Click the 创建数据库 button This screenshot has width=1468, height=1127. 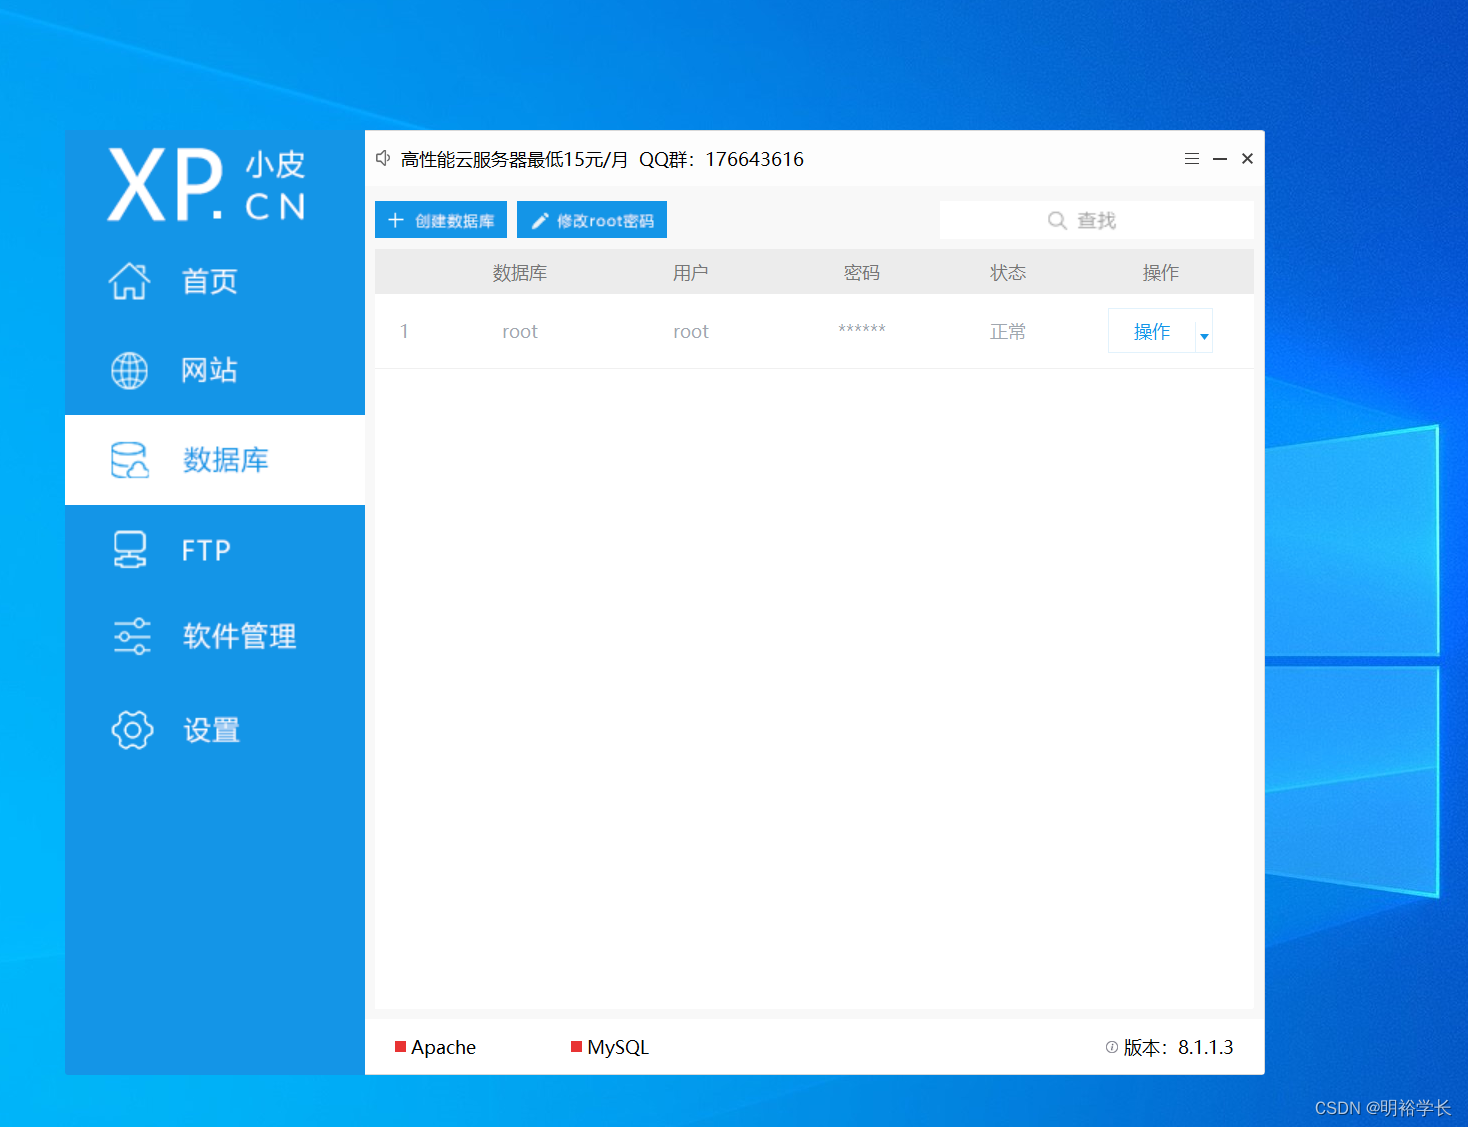point(441,220)
